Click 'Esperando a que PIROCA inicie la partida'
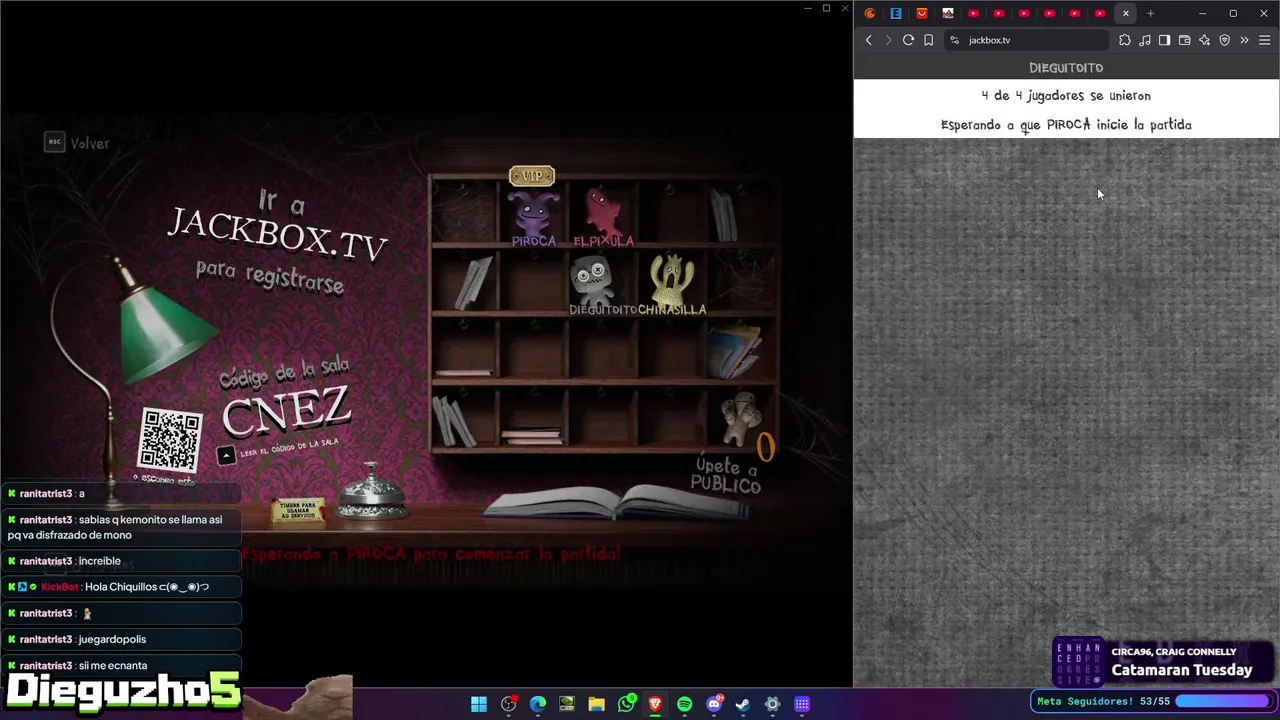 1066,125
